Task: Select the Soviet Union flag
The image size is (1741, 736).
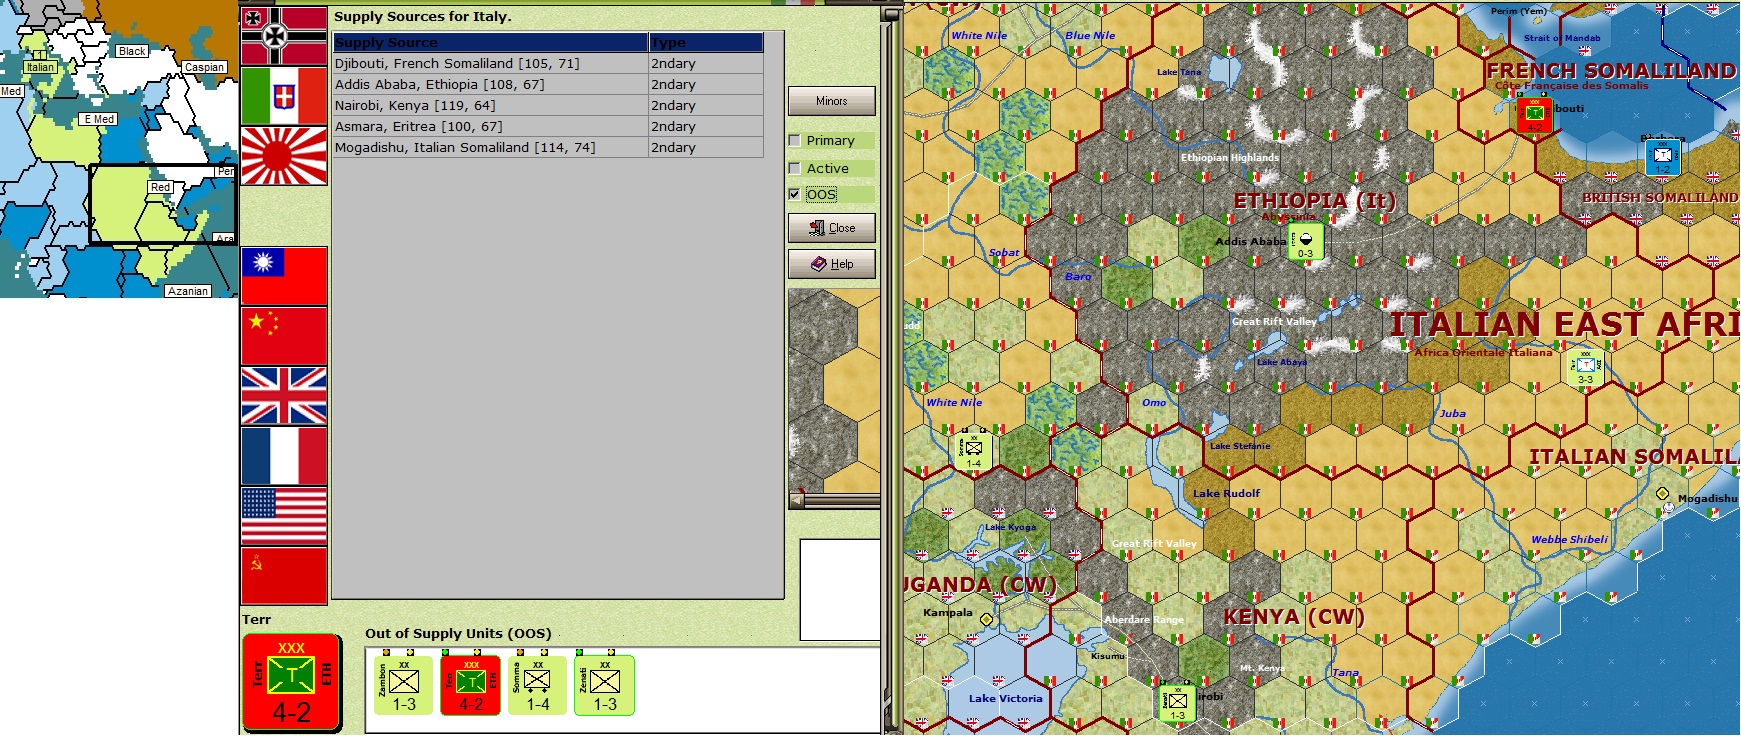Action: point(284,576)
